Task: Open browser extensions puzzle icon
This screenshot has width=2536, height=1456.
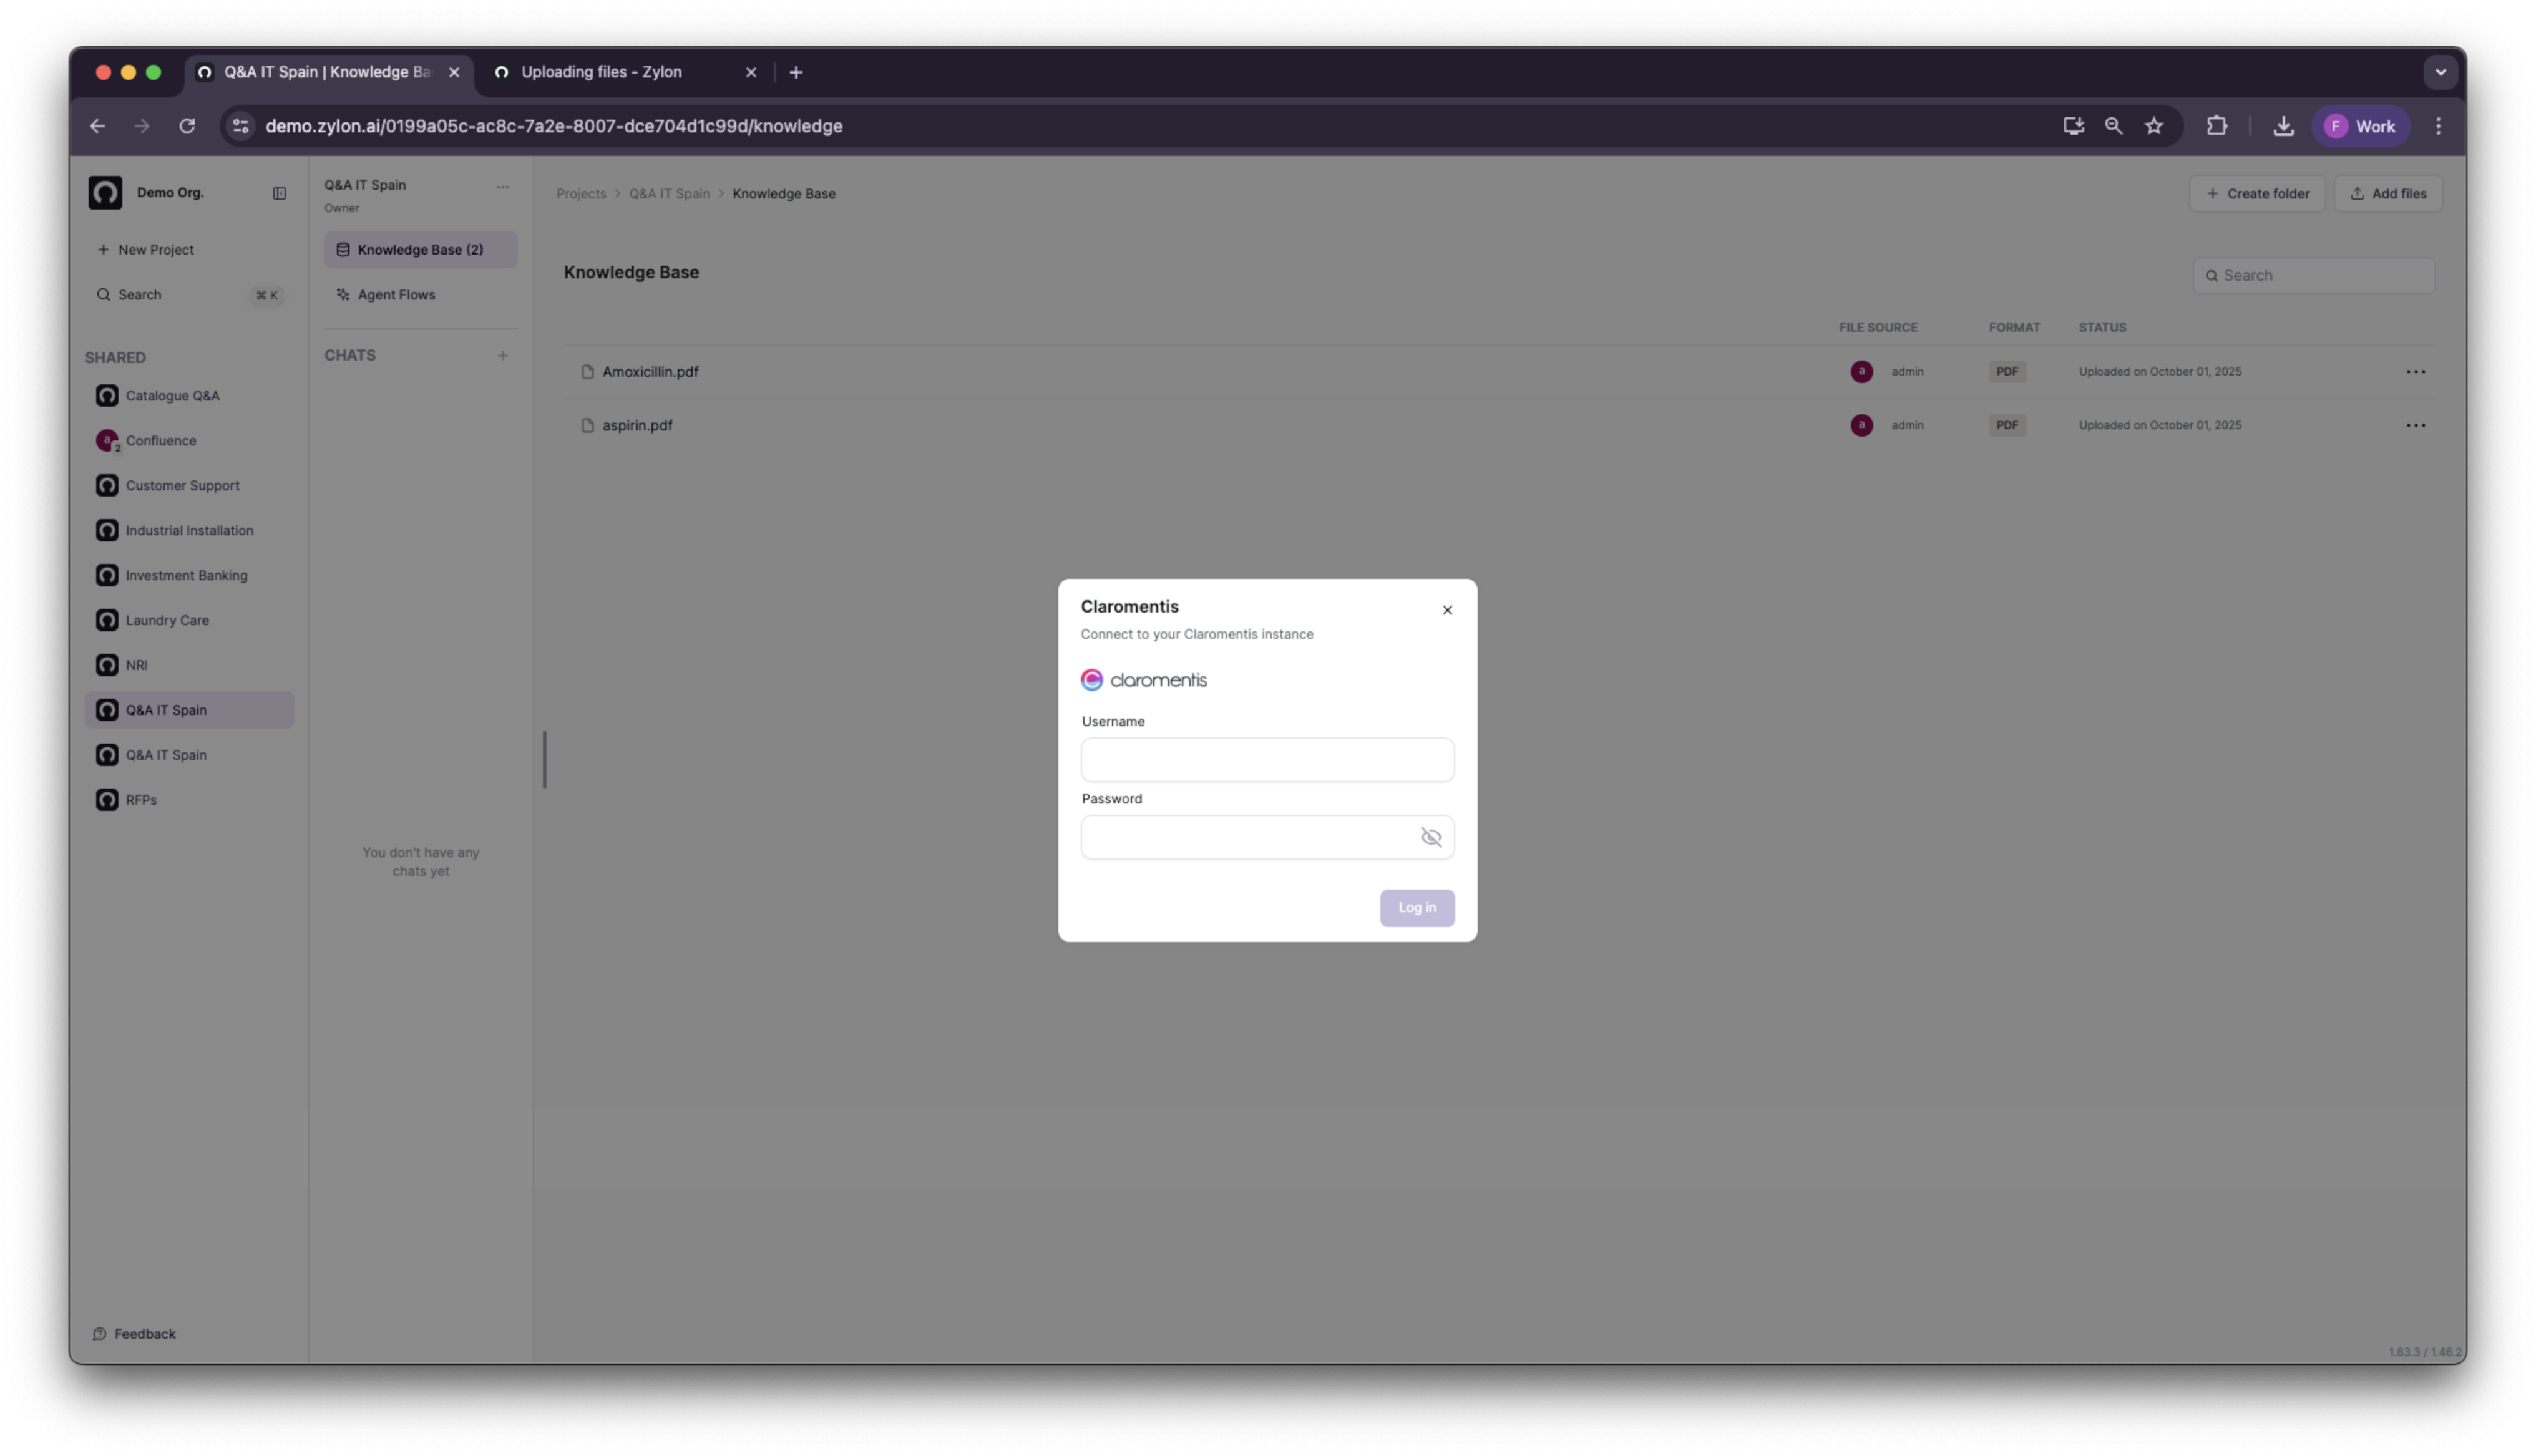Action: click(x=2216, y=126)
